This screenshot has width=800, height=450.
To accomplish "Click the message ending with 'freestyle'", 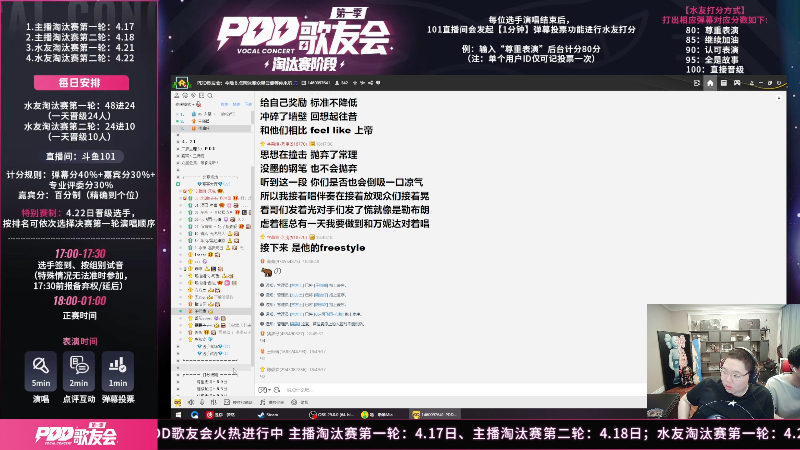I will [312, 247].
